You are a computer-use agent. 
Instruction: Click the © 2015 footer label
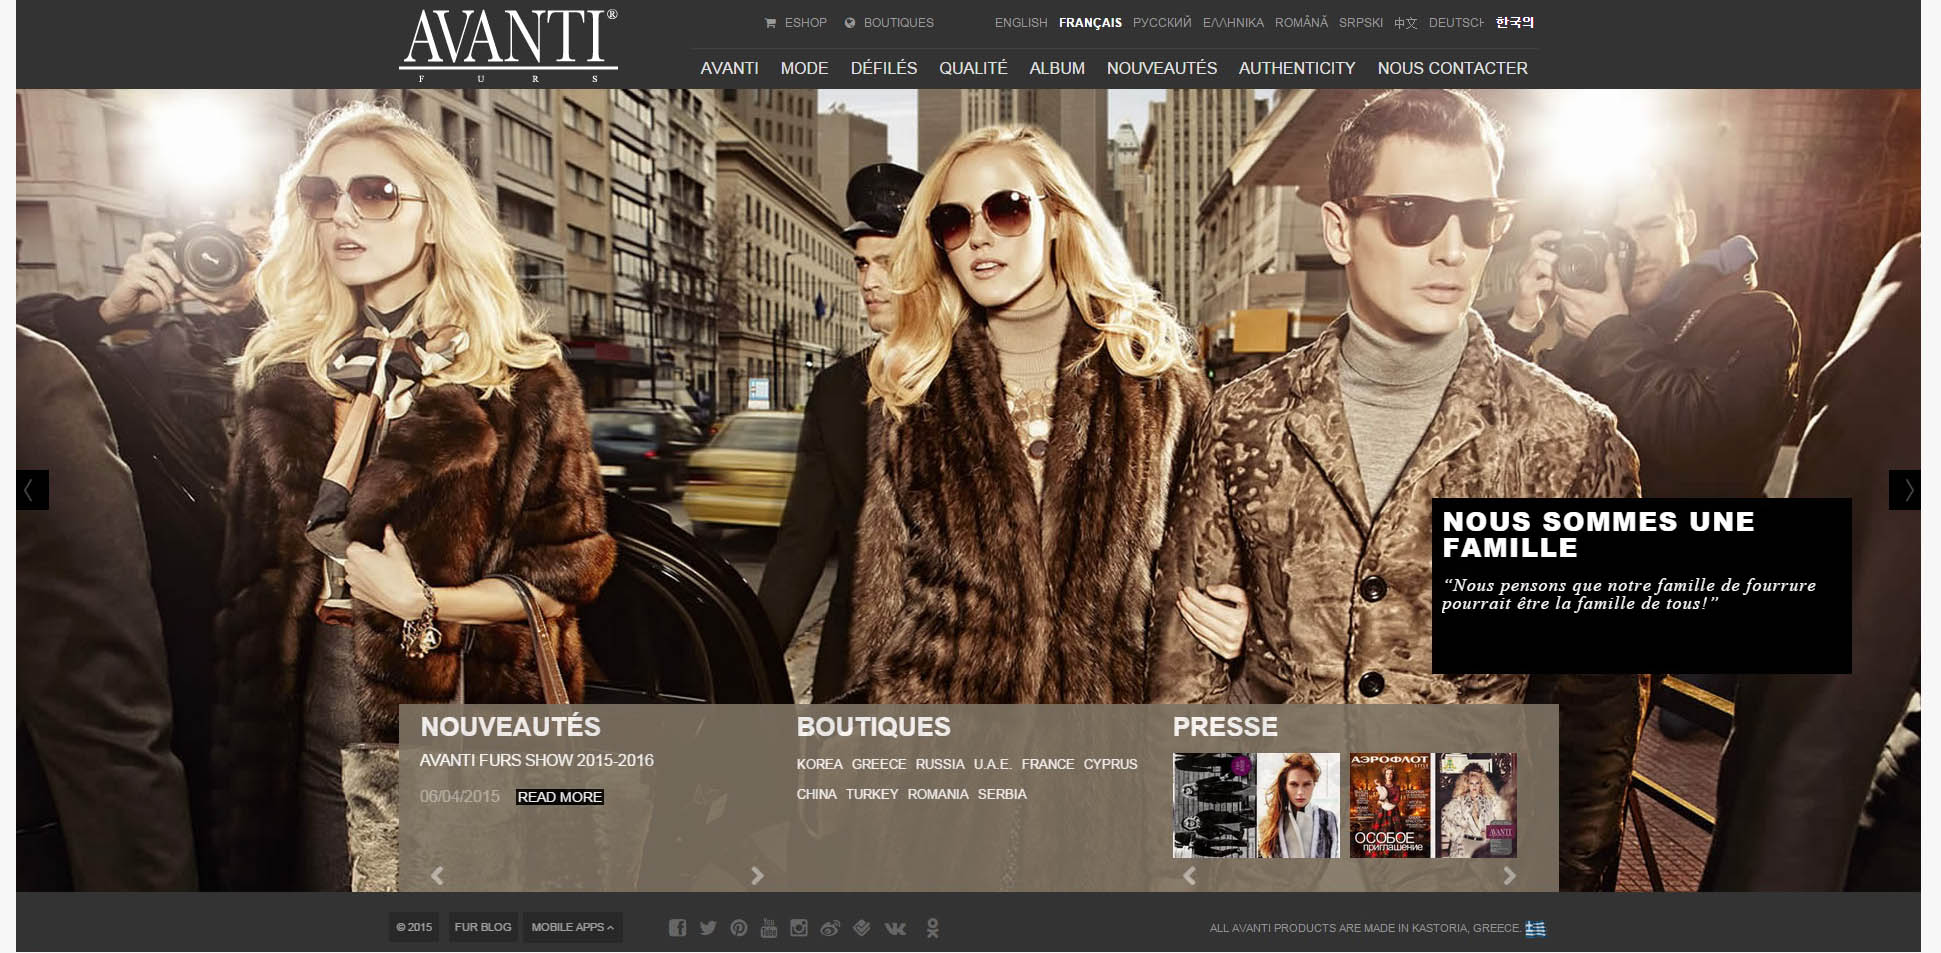(414, 927)
